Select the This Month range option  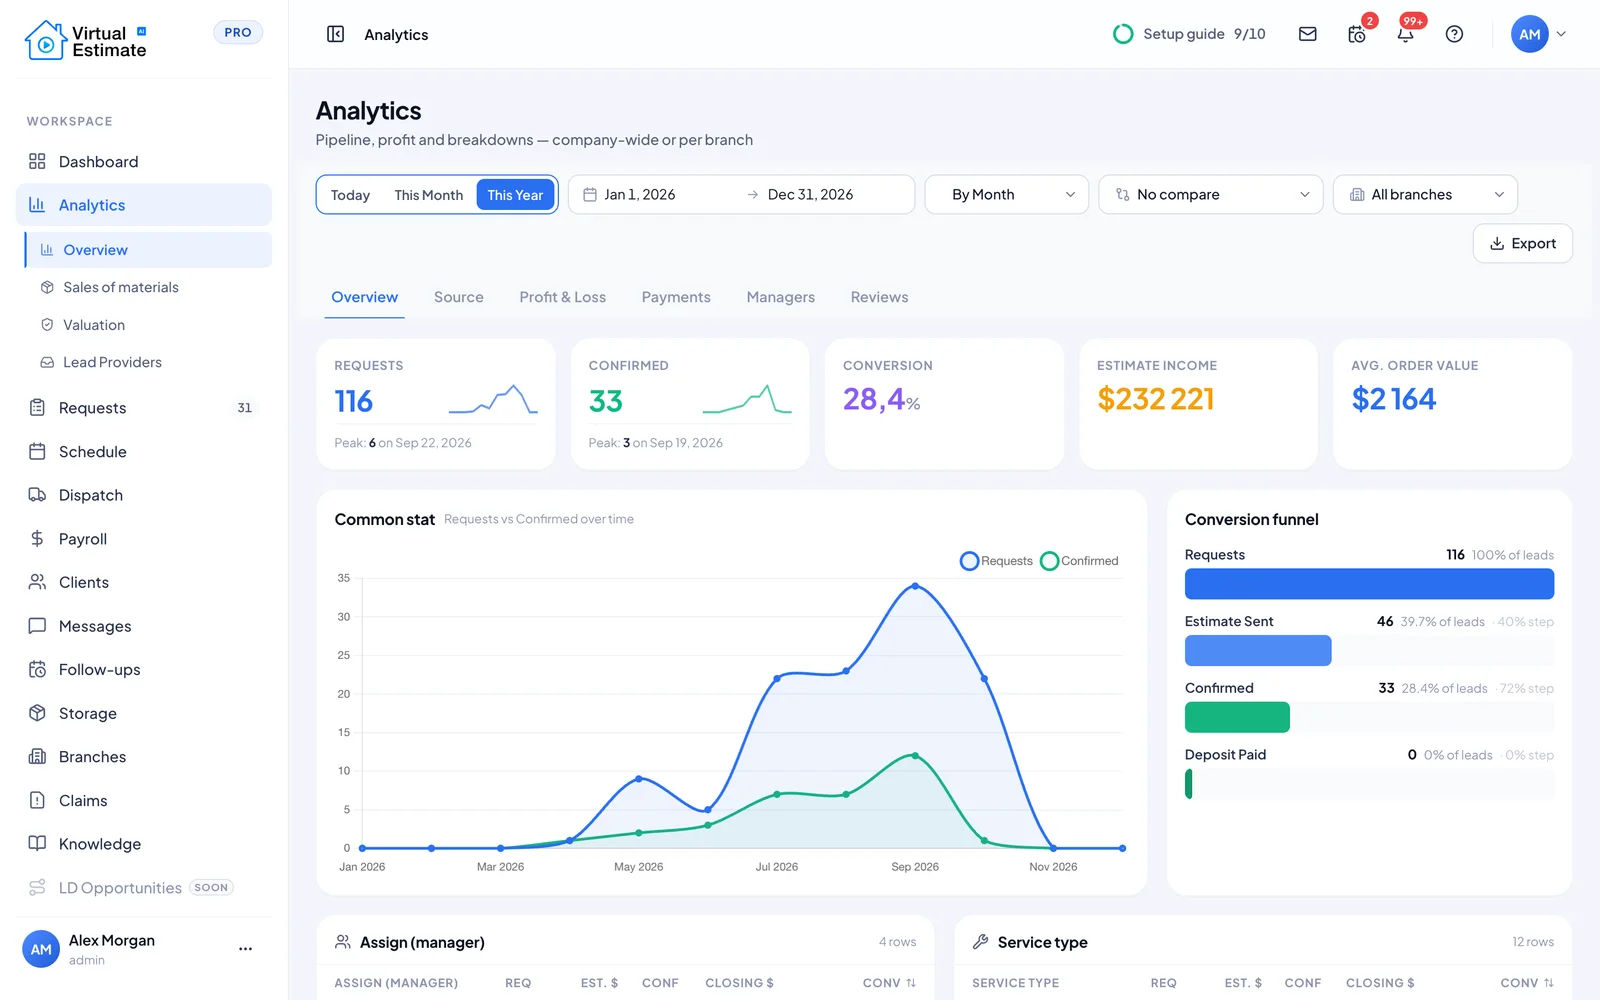point(428,195)
